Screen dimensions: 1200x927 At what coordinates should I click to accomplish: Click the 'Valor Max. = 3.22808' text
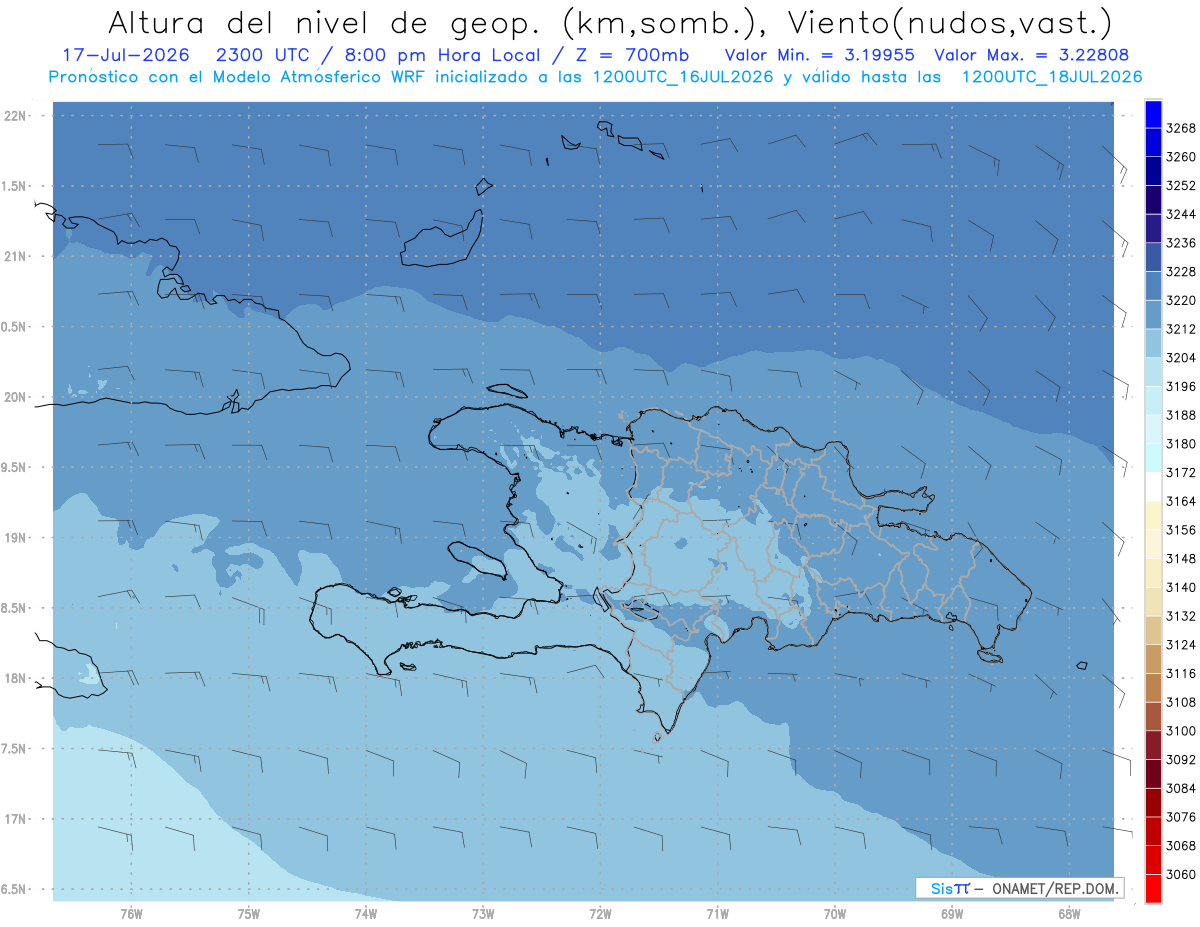(1031, 55)
